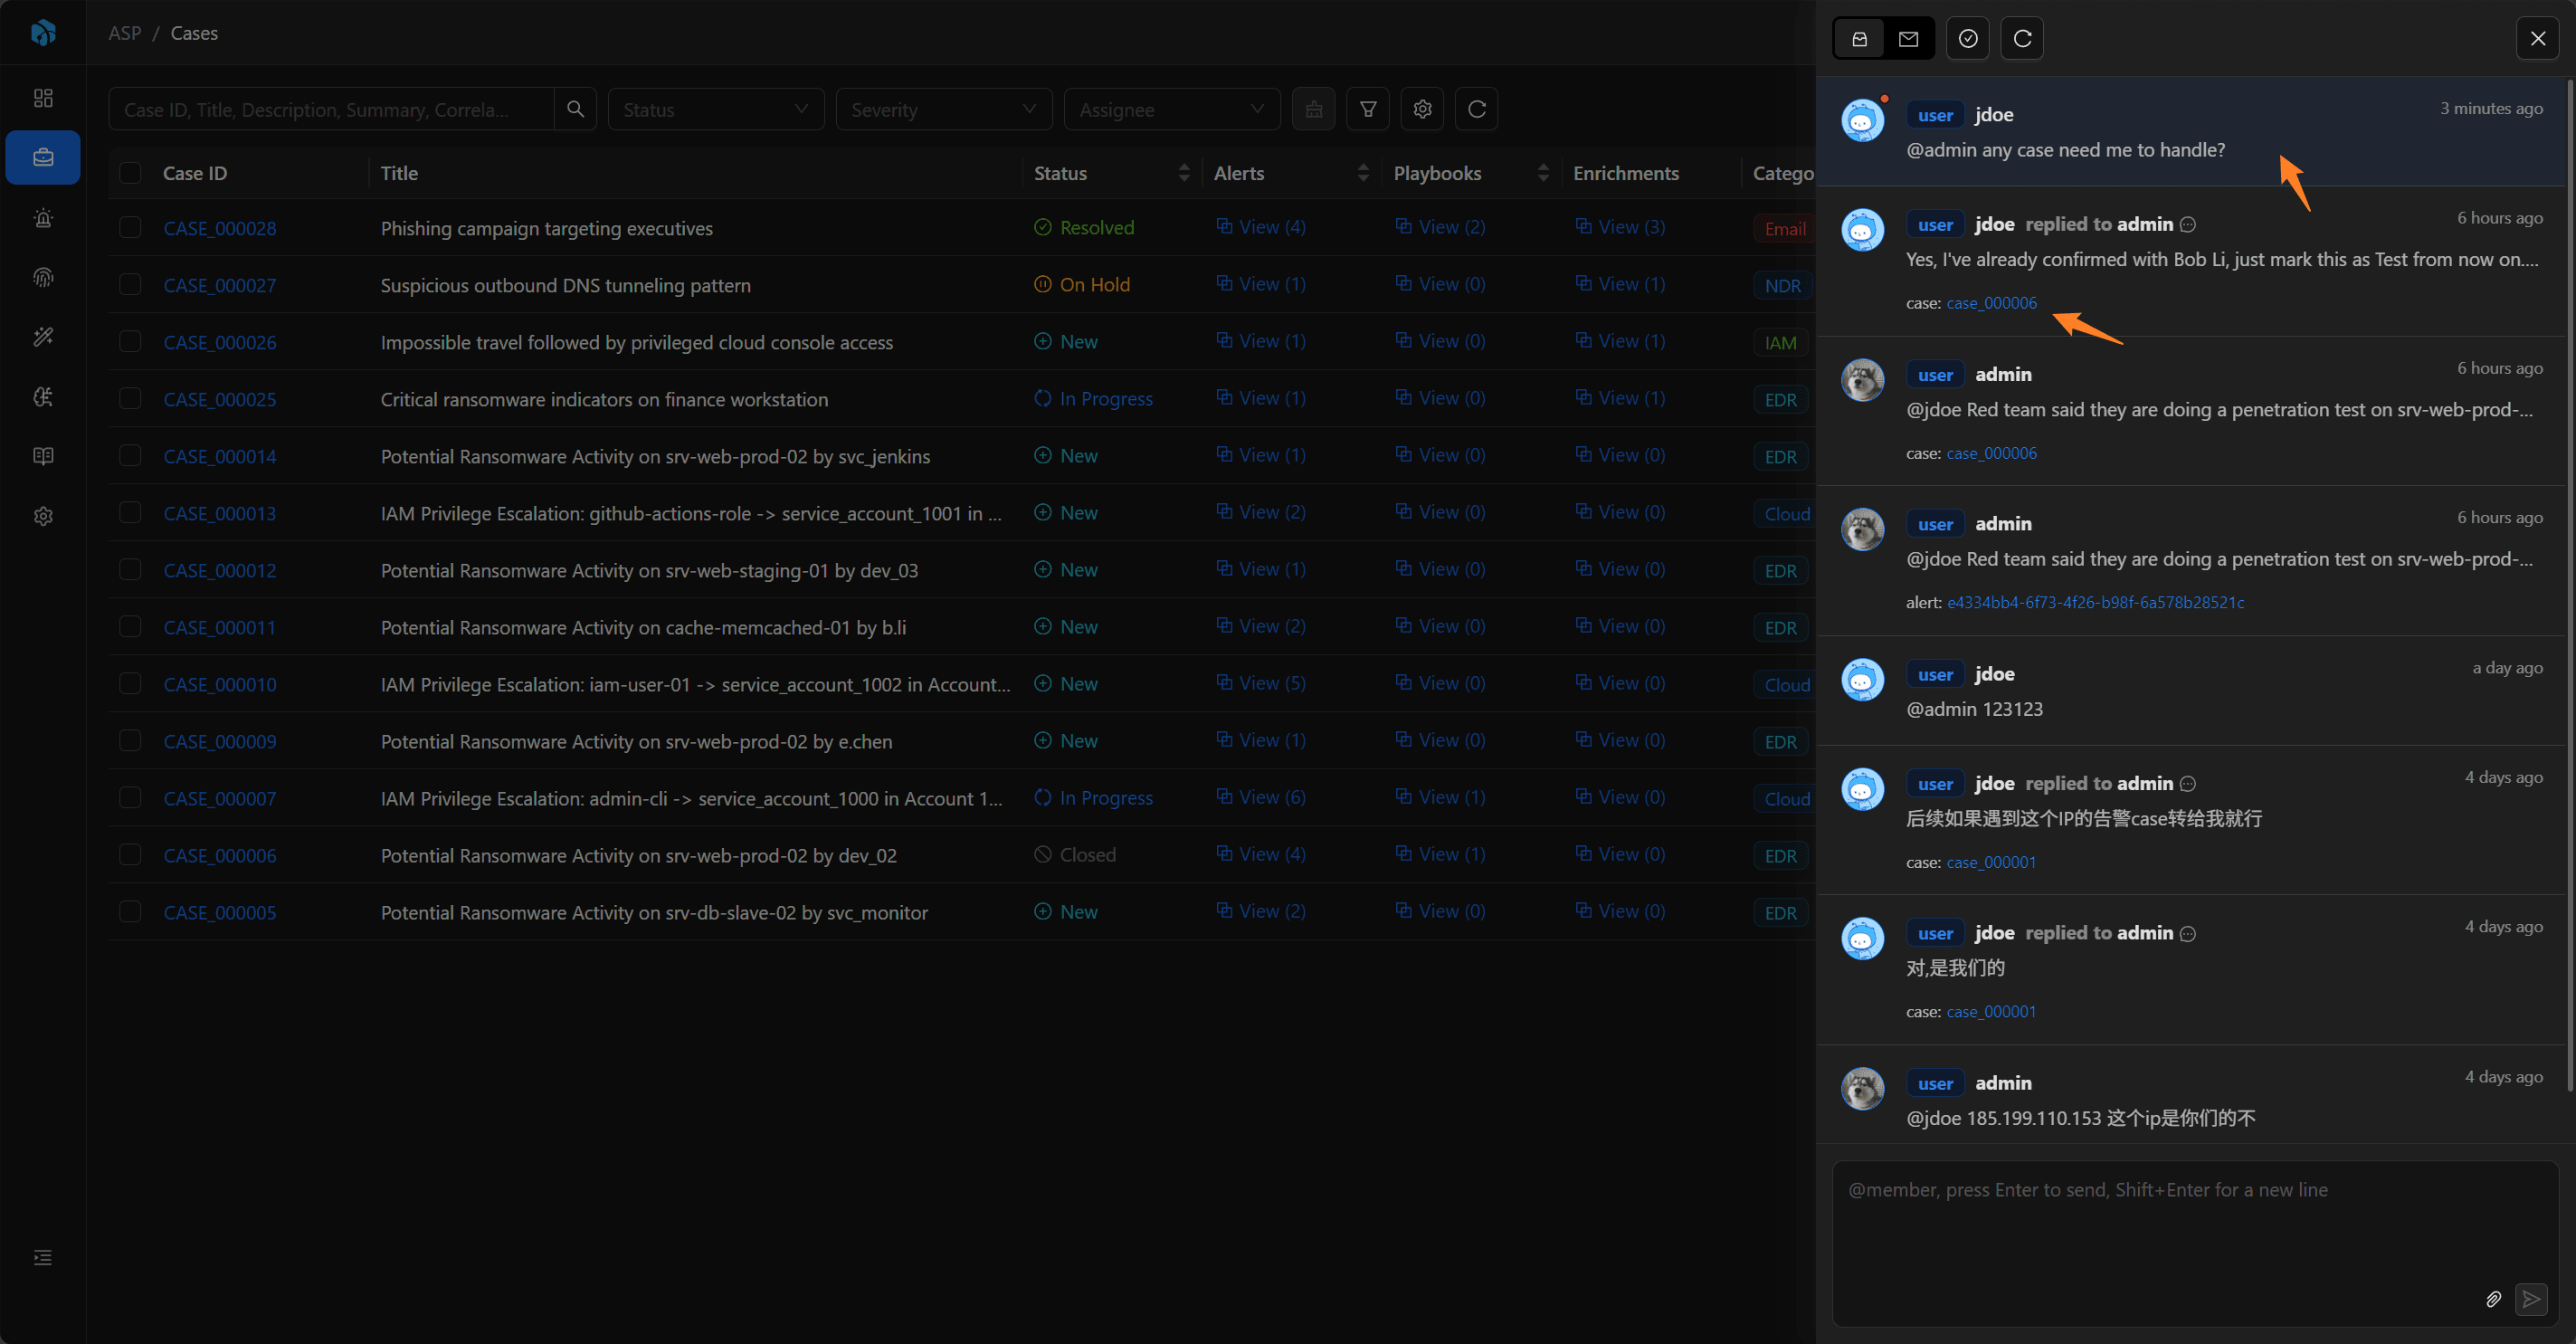Image resolution: width=2576 pixels, height=1344 pixels.
Task: Click the attachment paperclip icon
Action: [x=2493, y=1299]
